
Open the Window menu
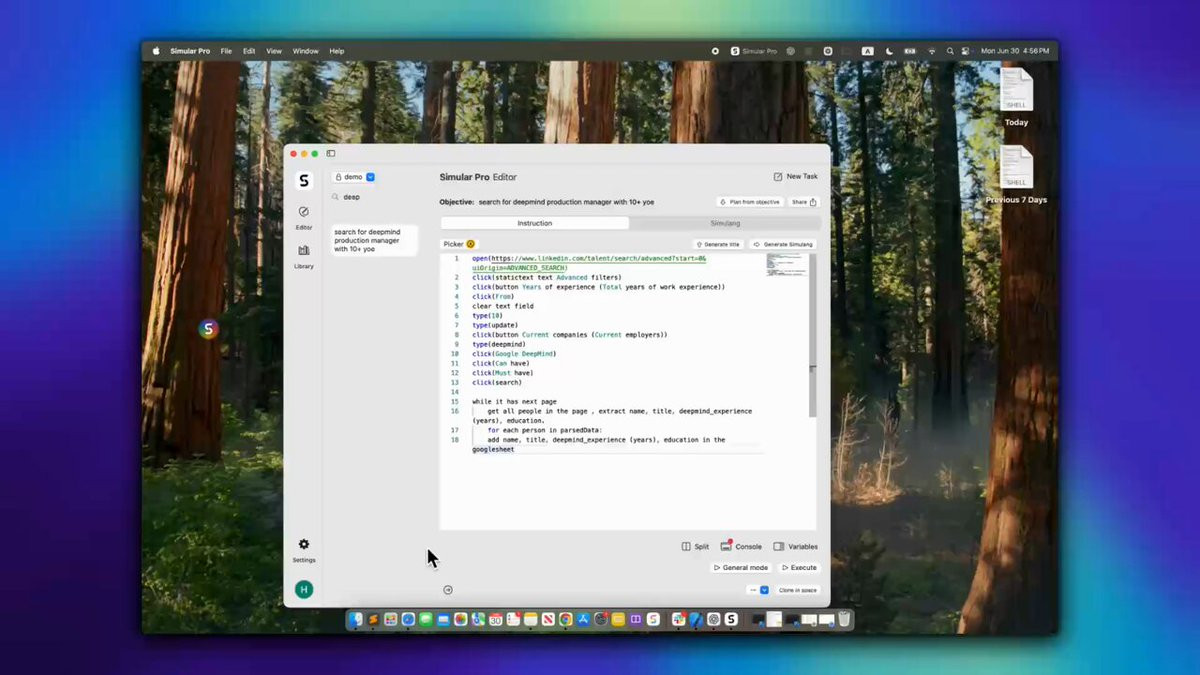tap(305, 51)
